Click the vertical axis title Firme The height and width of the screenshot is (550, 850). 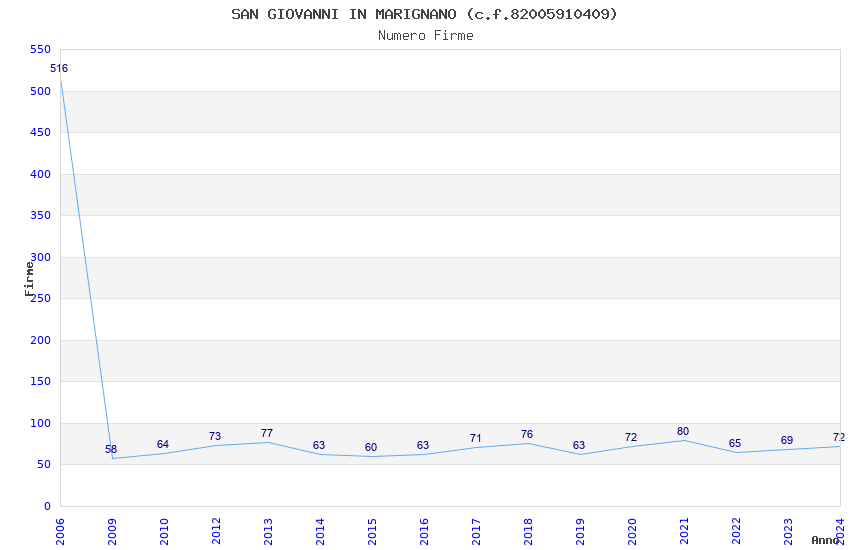[x=29, y=279]
